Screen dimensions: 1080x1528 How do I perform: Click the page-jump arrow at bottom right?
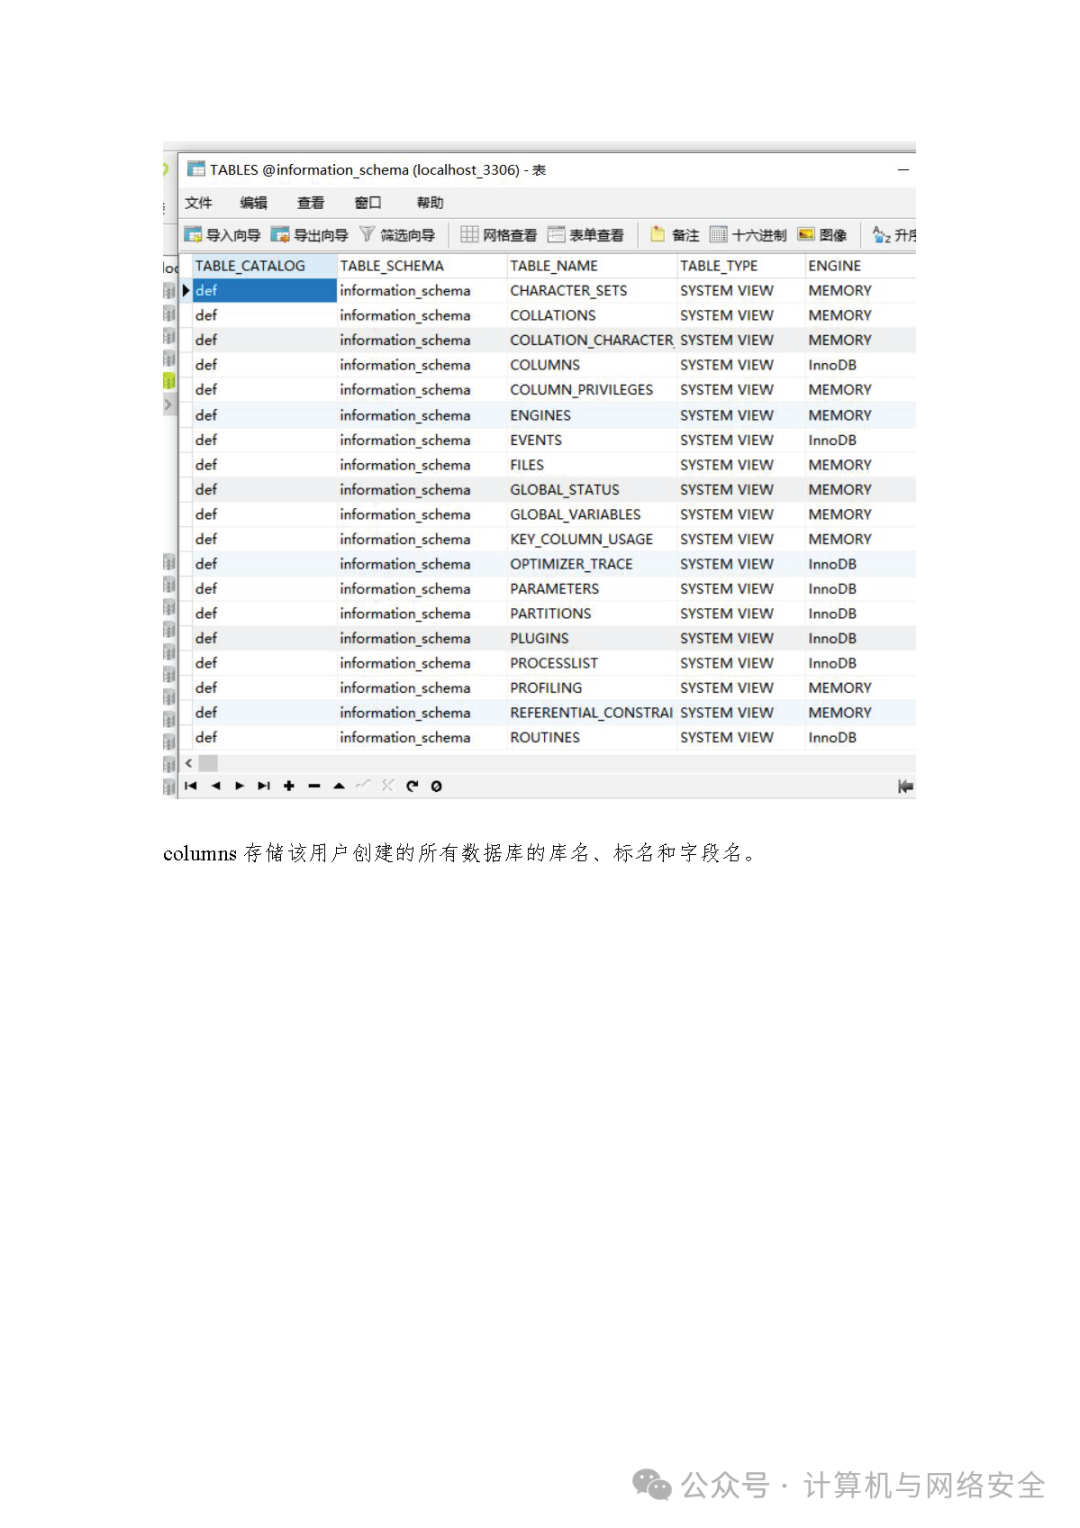click(905, 787)
